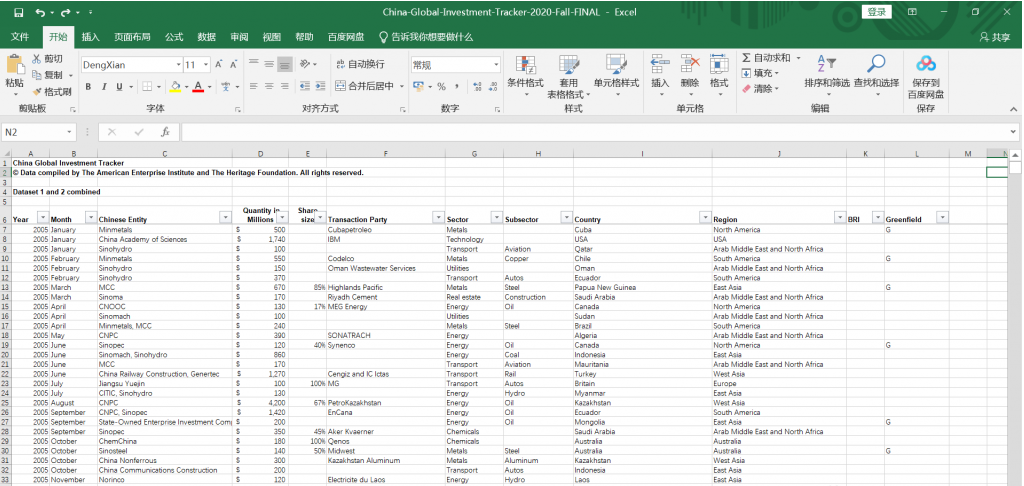Screen dimensions: 1024x486
Task: Open the Month column filter dropdown
Action: pyautogui.click(x=91, y=217)
